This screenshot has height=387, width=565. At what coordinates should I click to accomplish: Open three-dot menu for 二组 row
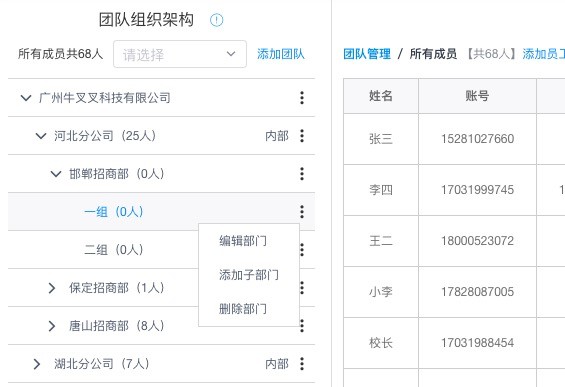click(x=303, y=250)
